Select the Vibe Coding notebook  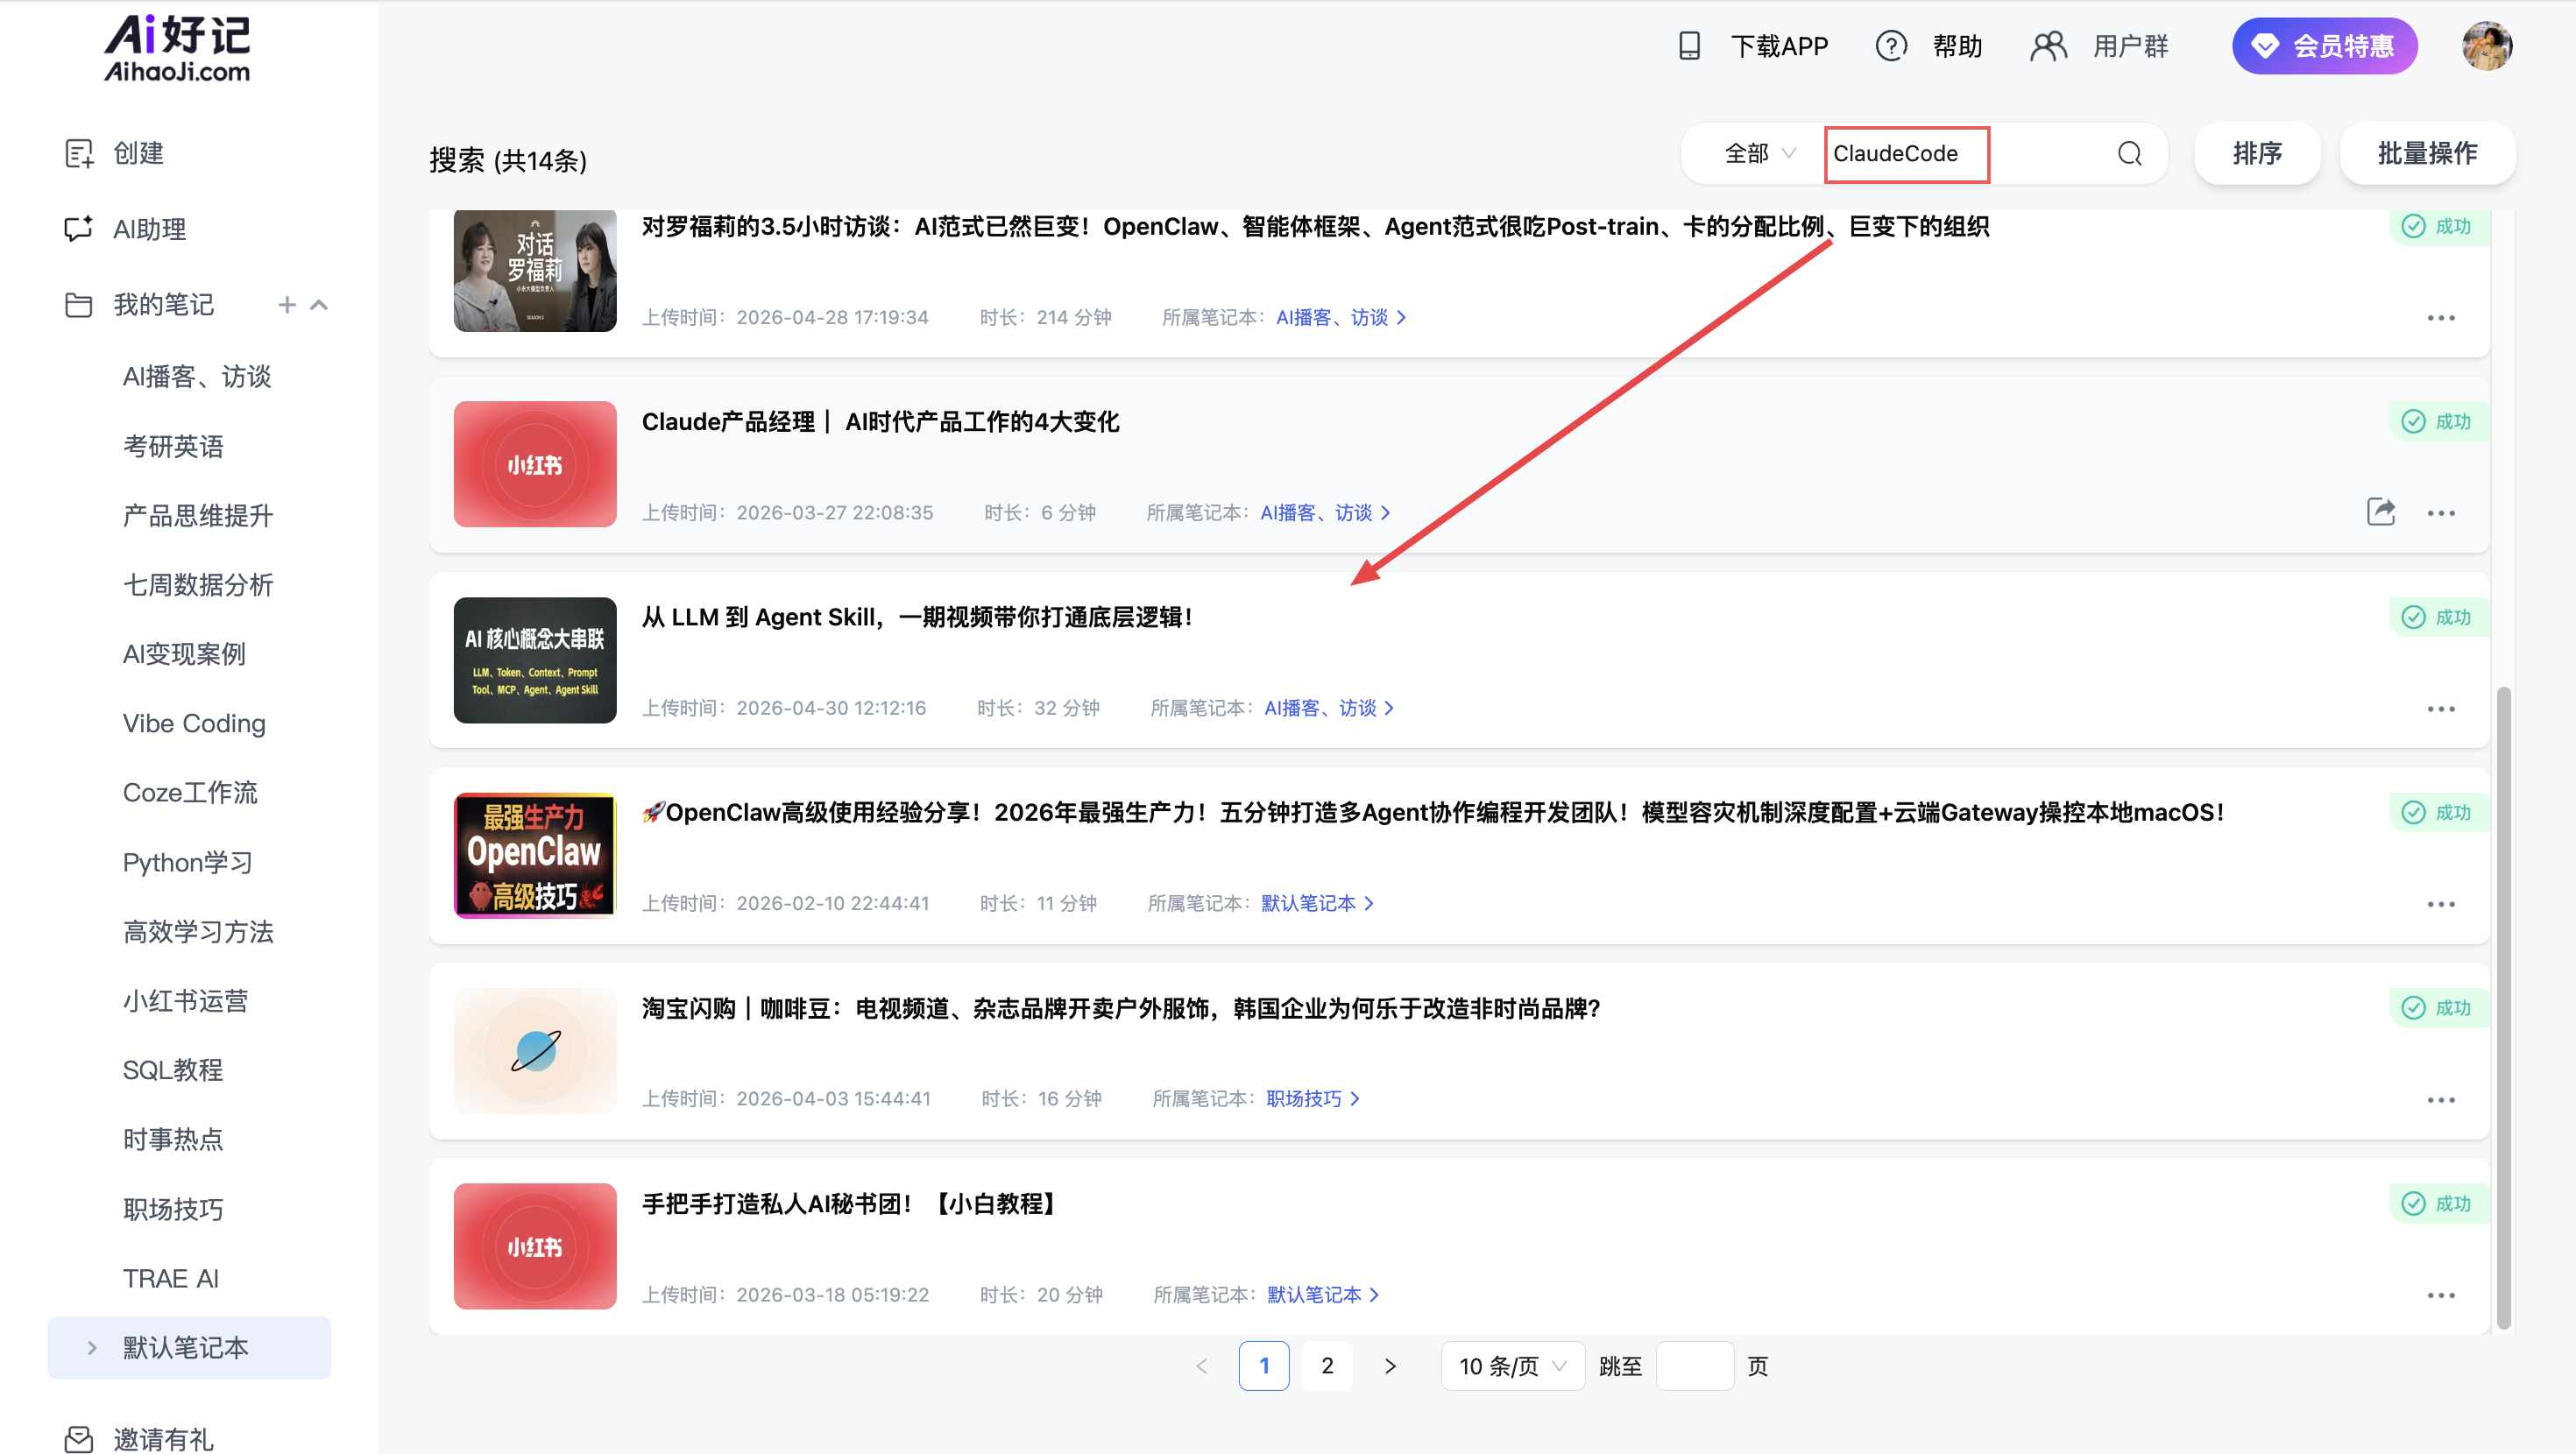pyautogui.click(x=194, y=723)
